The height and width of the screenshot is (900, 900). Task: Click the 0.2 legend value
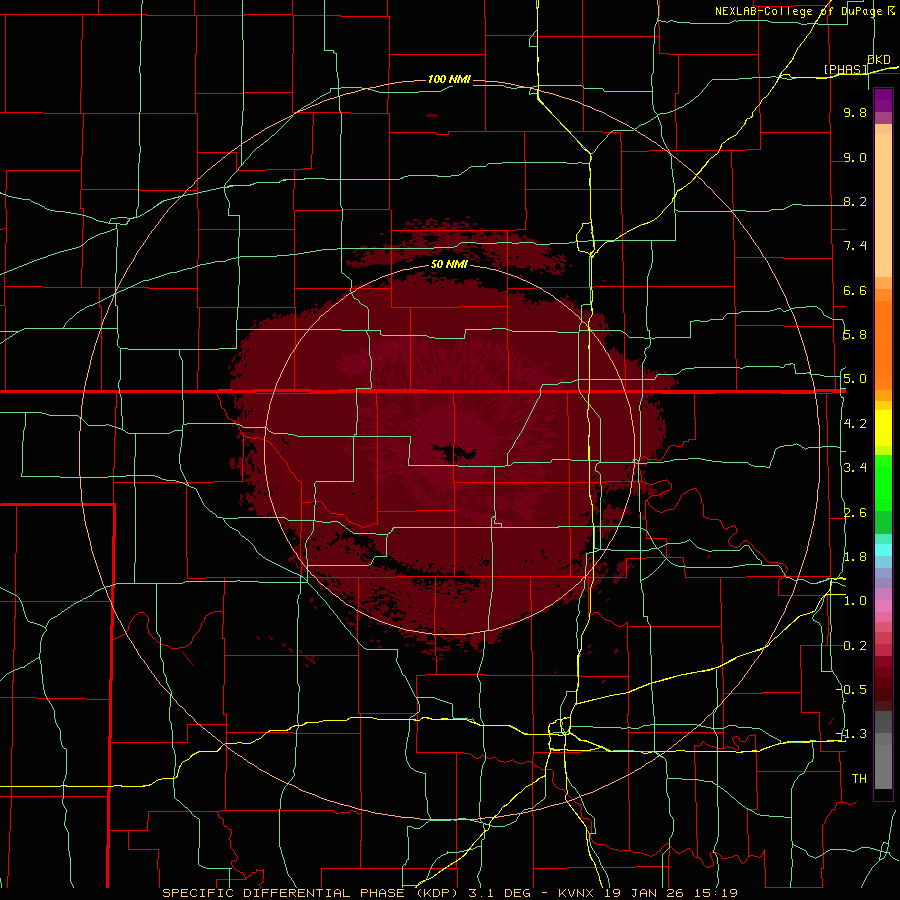tap(855, 645)
